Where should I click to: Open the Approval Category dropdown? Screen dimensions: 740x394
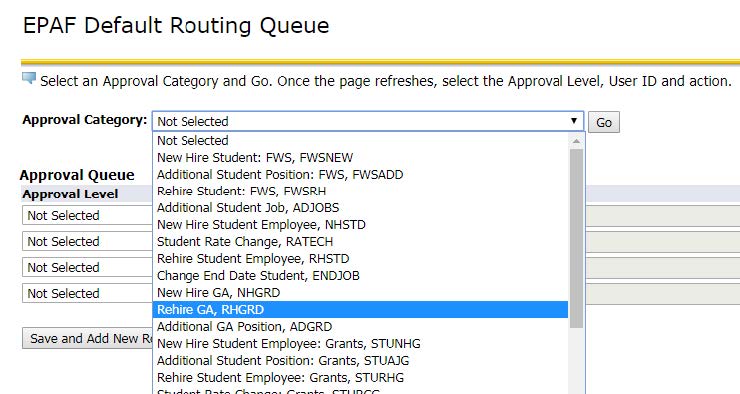[368, 121]
